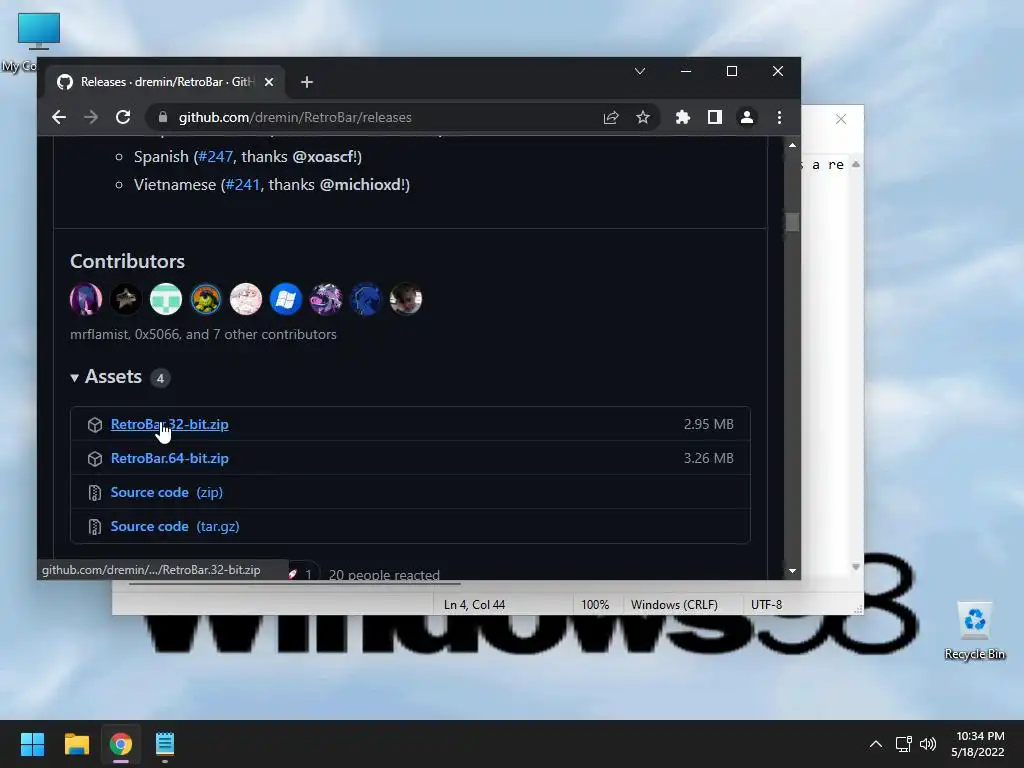Click the rocket reaction button
The image size is (1024, 768).
(x=302, y=573)
